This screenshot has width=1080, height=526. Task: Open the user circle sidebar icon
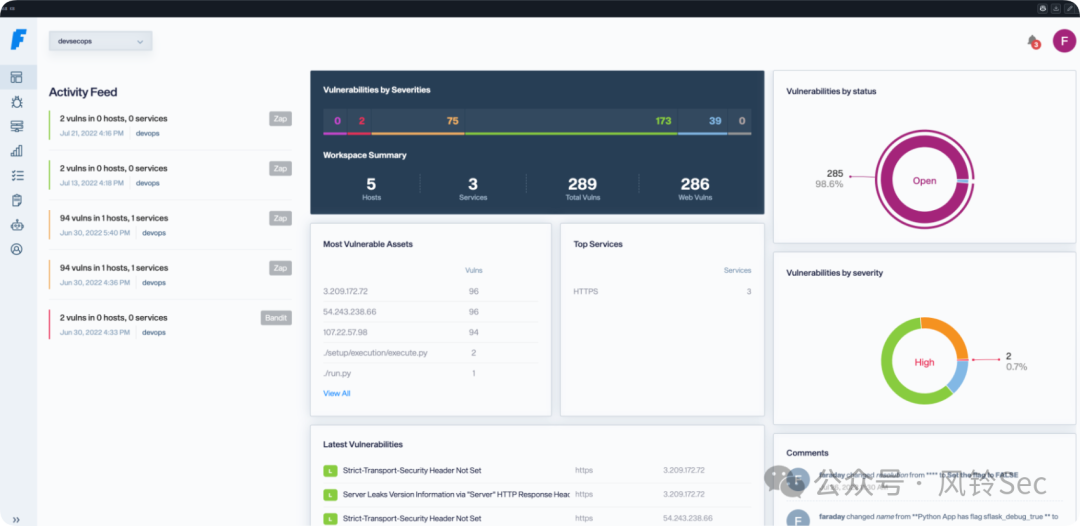17,249
